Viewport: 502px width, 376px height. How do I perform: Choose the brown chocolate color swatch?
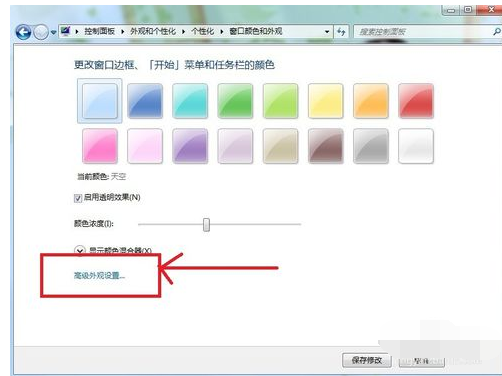point(326,146)
